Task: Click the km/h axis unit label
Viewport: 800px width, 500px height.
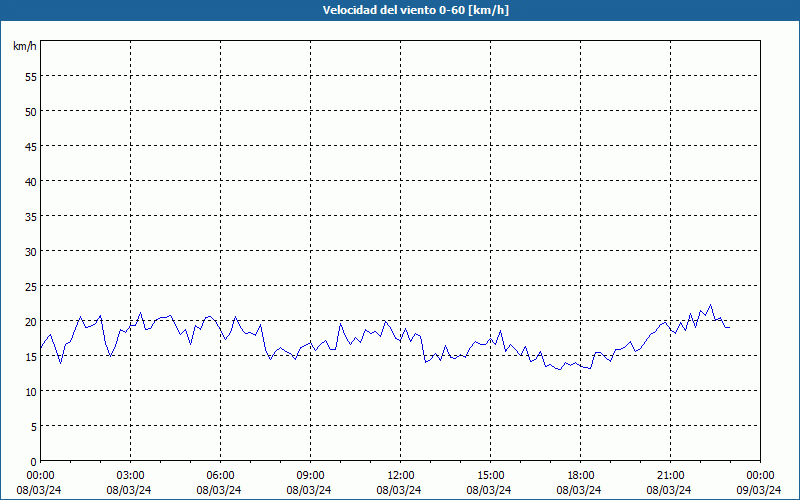Action: 25,46
